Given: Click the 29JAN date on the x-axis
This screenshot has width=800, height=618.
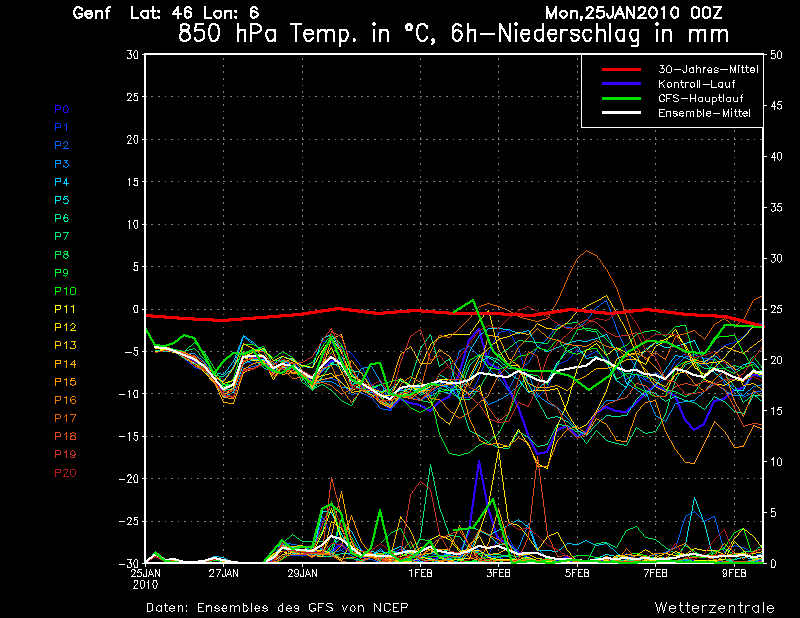Looking at the screenshot, I should (x=302, y=574).
